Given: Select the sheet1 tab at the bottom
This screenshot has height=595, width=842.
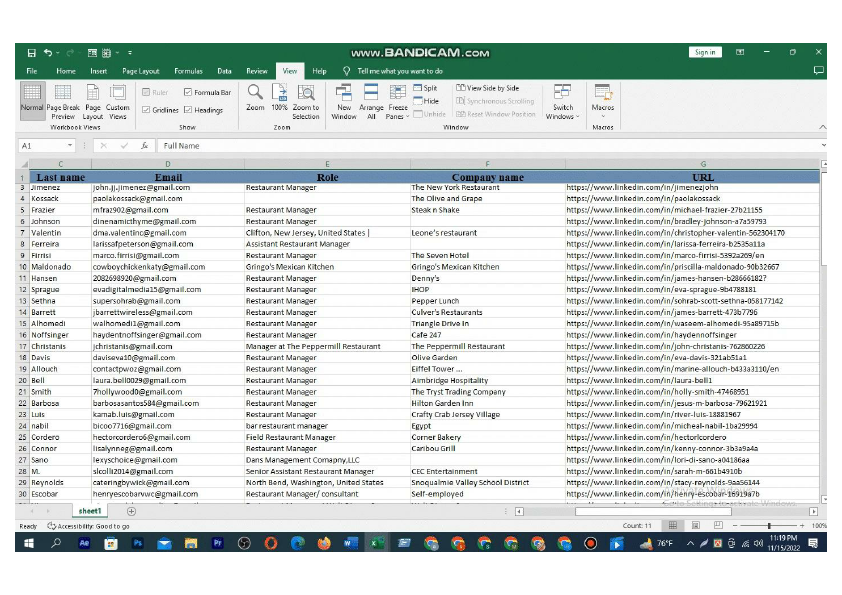Looking at the screenshot, I should 89,511.
